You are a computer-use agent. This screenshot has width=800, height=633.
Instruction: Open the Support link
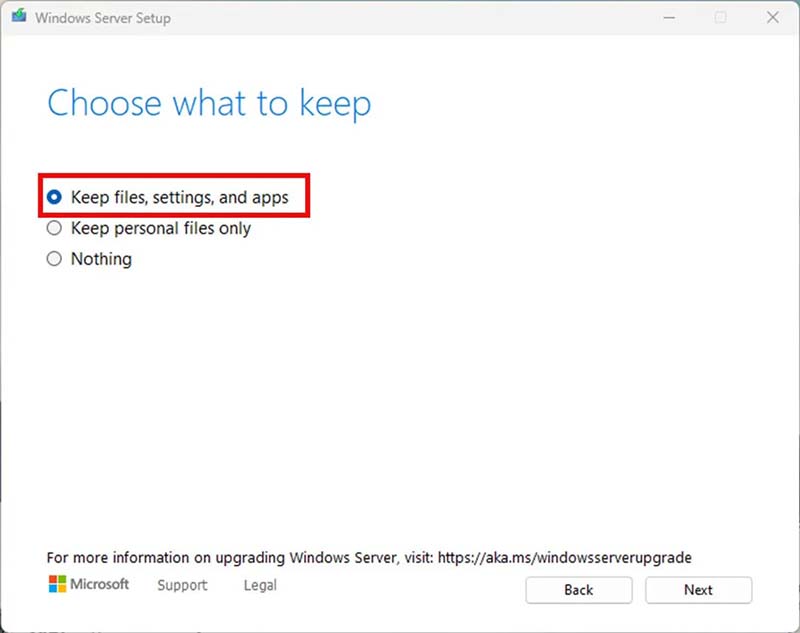[182, 586]
